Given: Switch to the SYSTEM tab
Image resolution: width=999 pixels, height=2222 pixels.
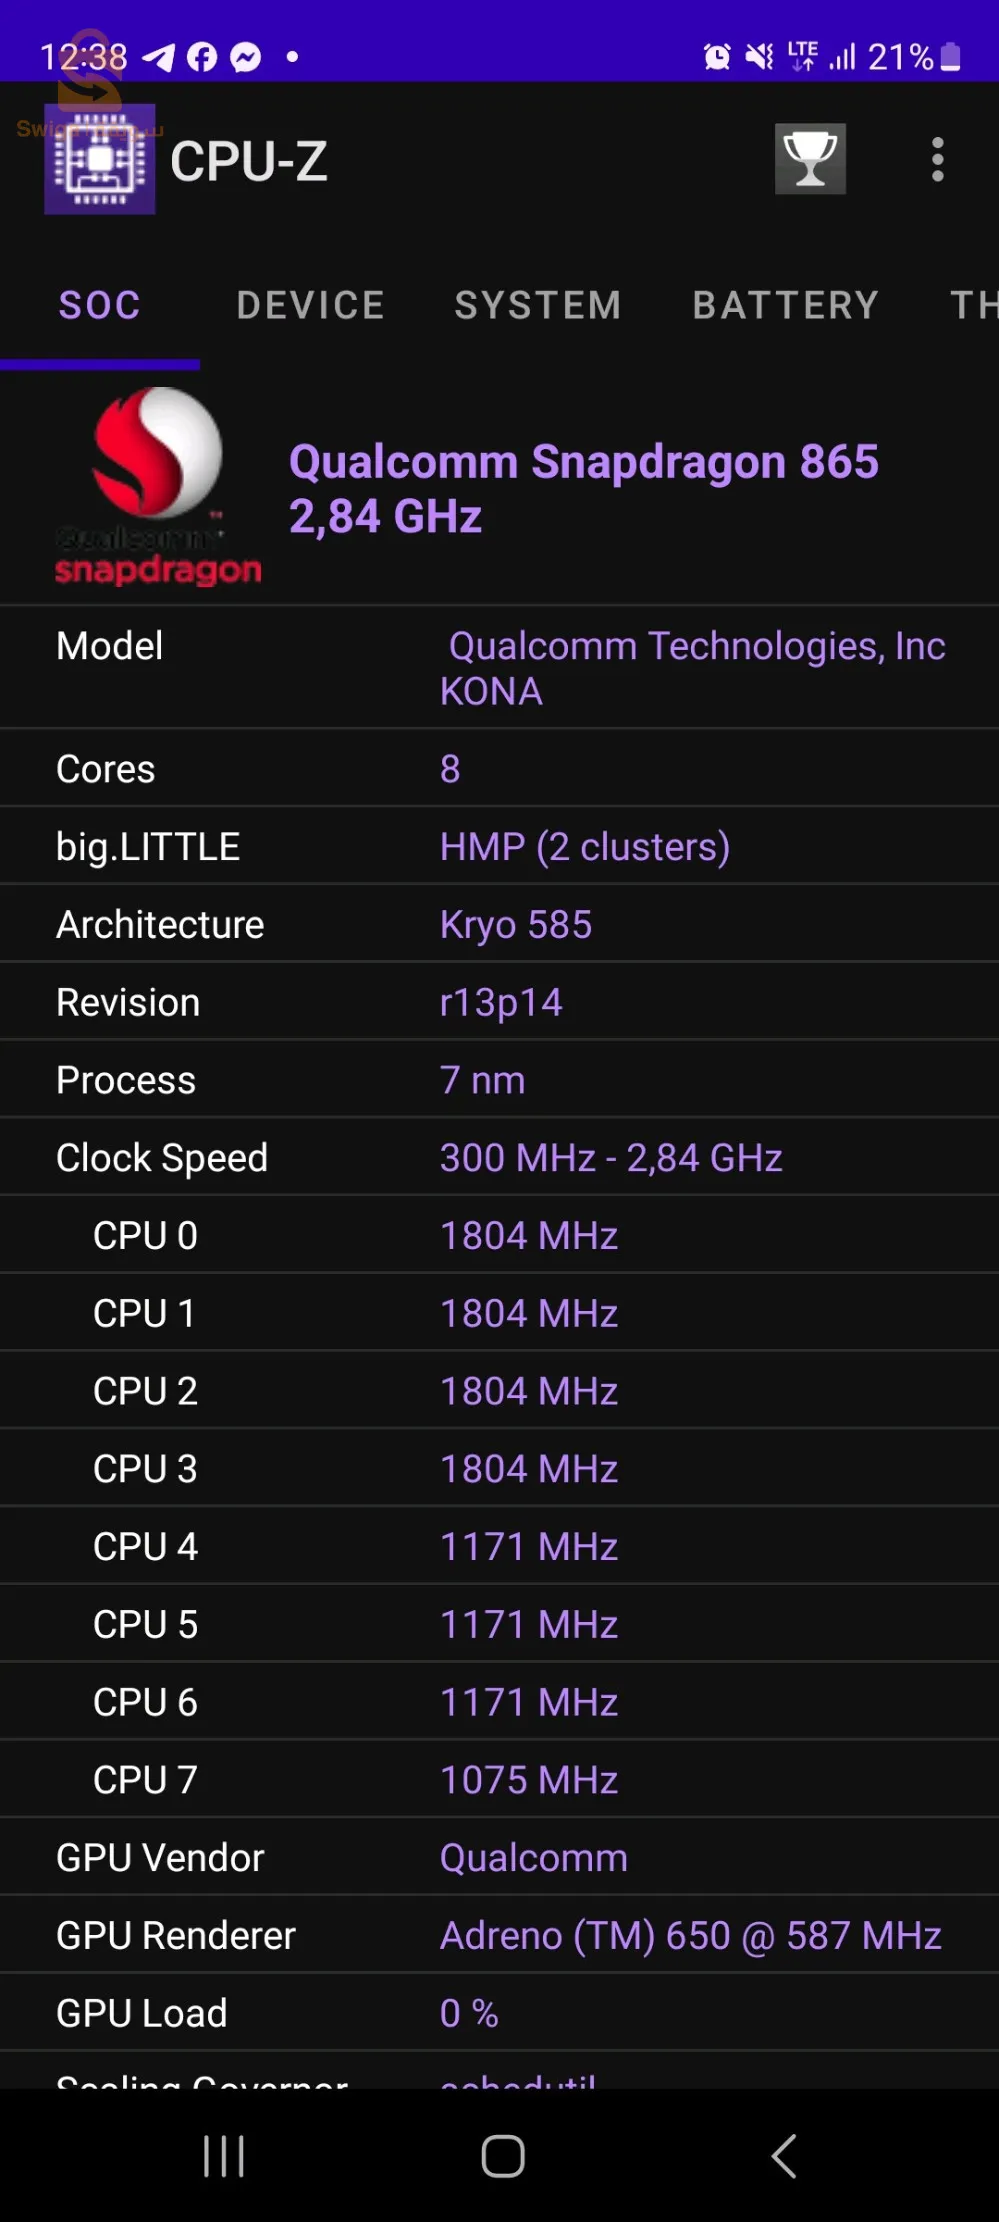Looking at the screenshot, I should pos(538,305).
